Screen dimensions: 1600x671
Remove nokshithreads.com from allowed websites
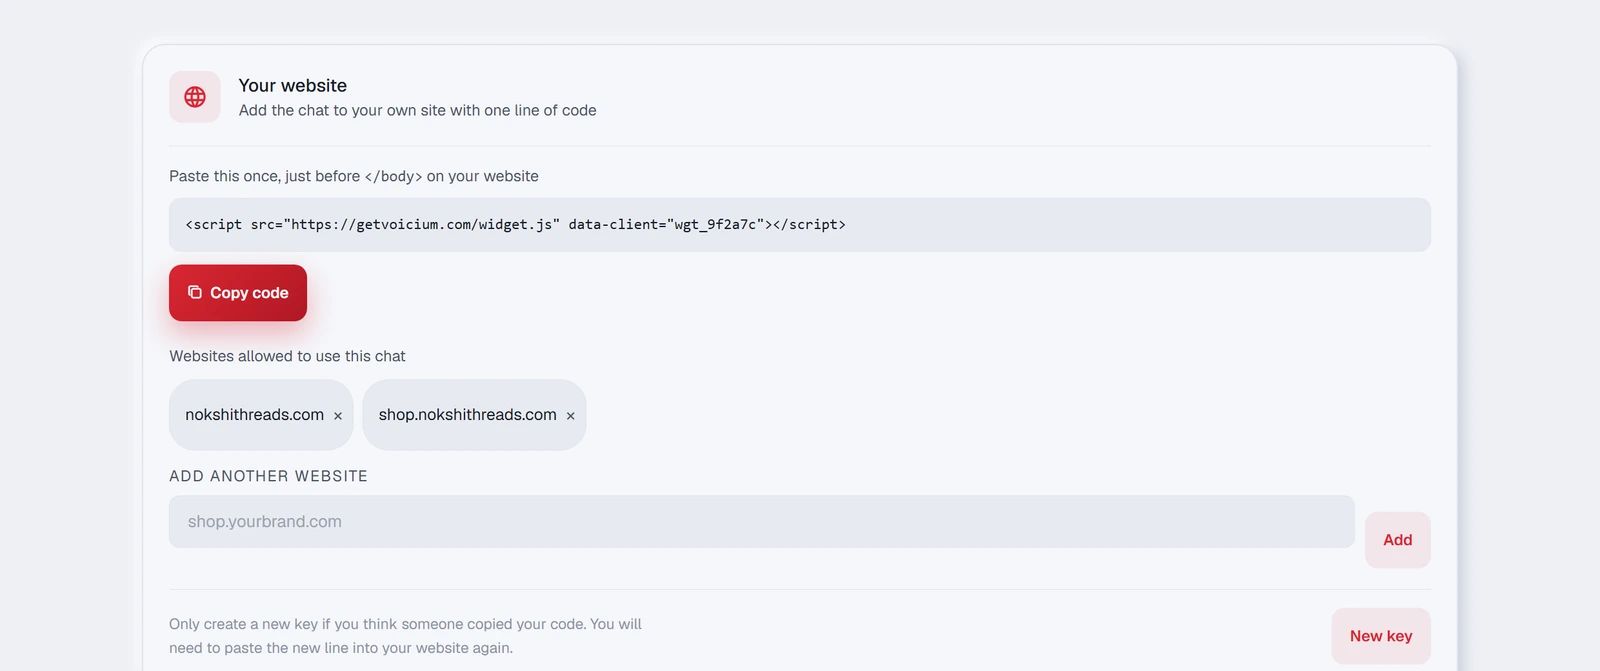point(338,416)
